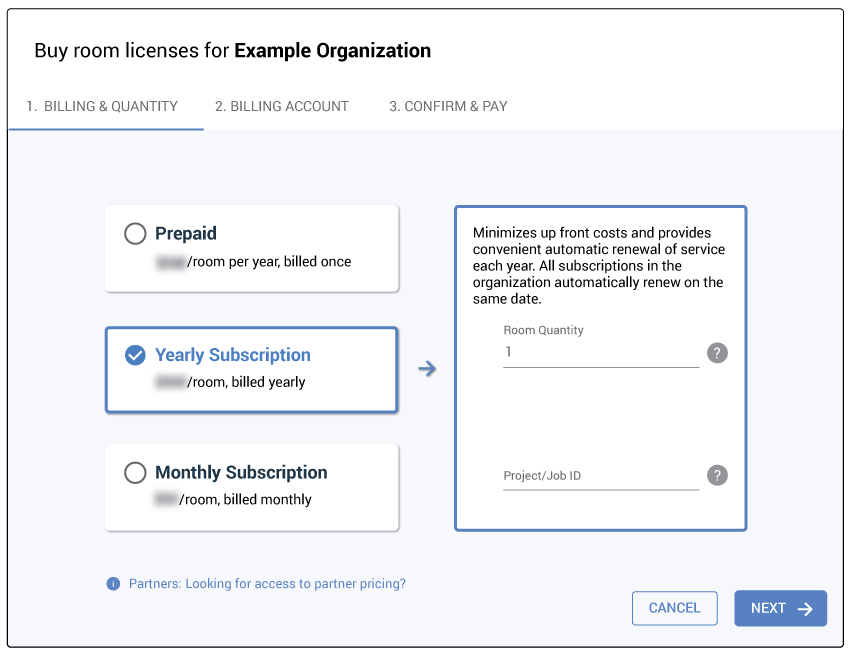Choose the Monthly Subscription radio button
The height and width of the screenshot is (654, 853).
pos(135,473)
